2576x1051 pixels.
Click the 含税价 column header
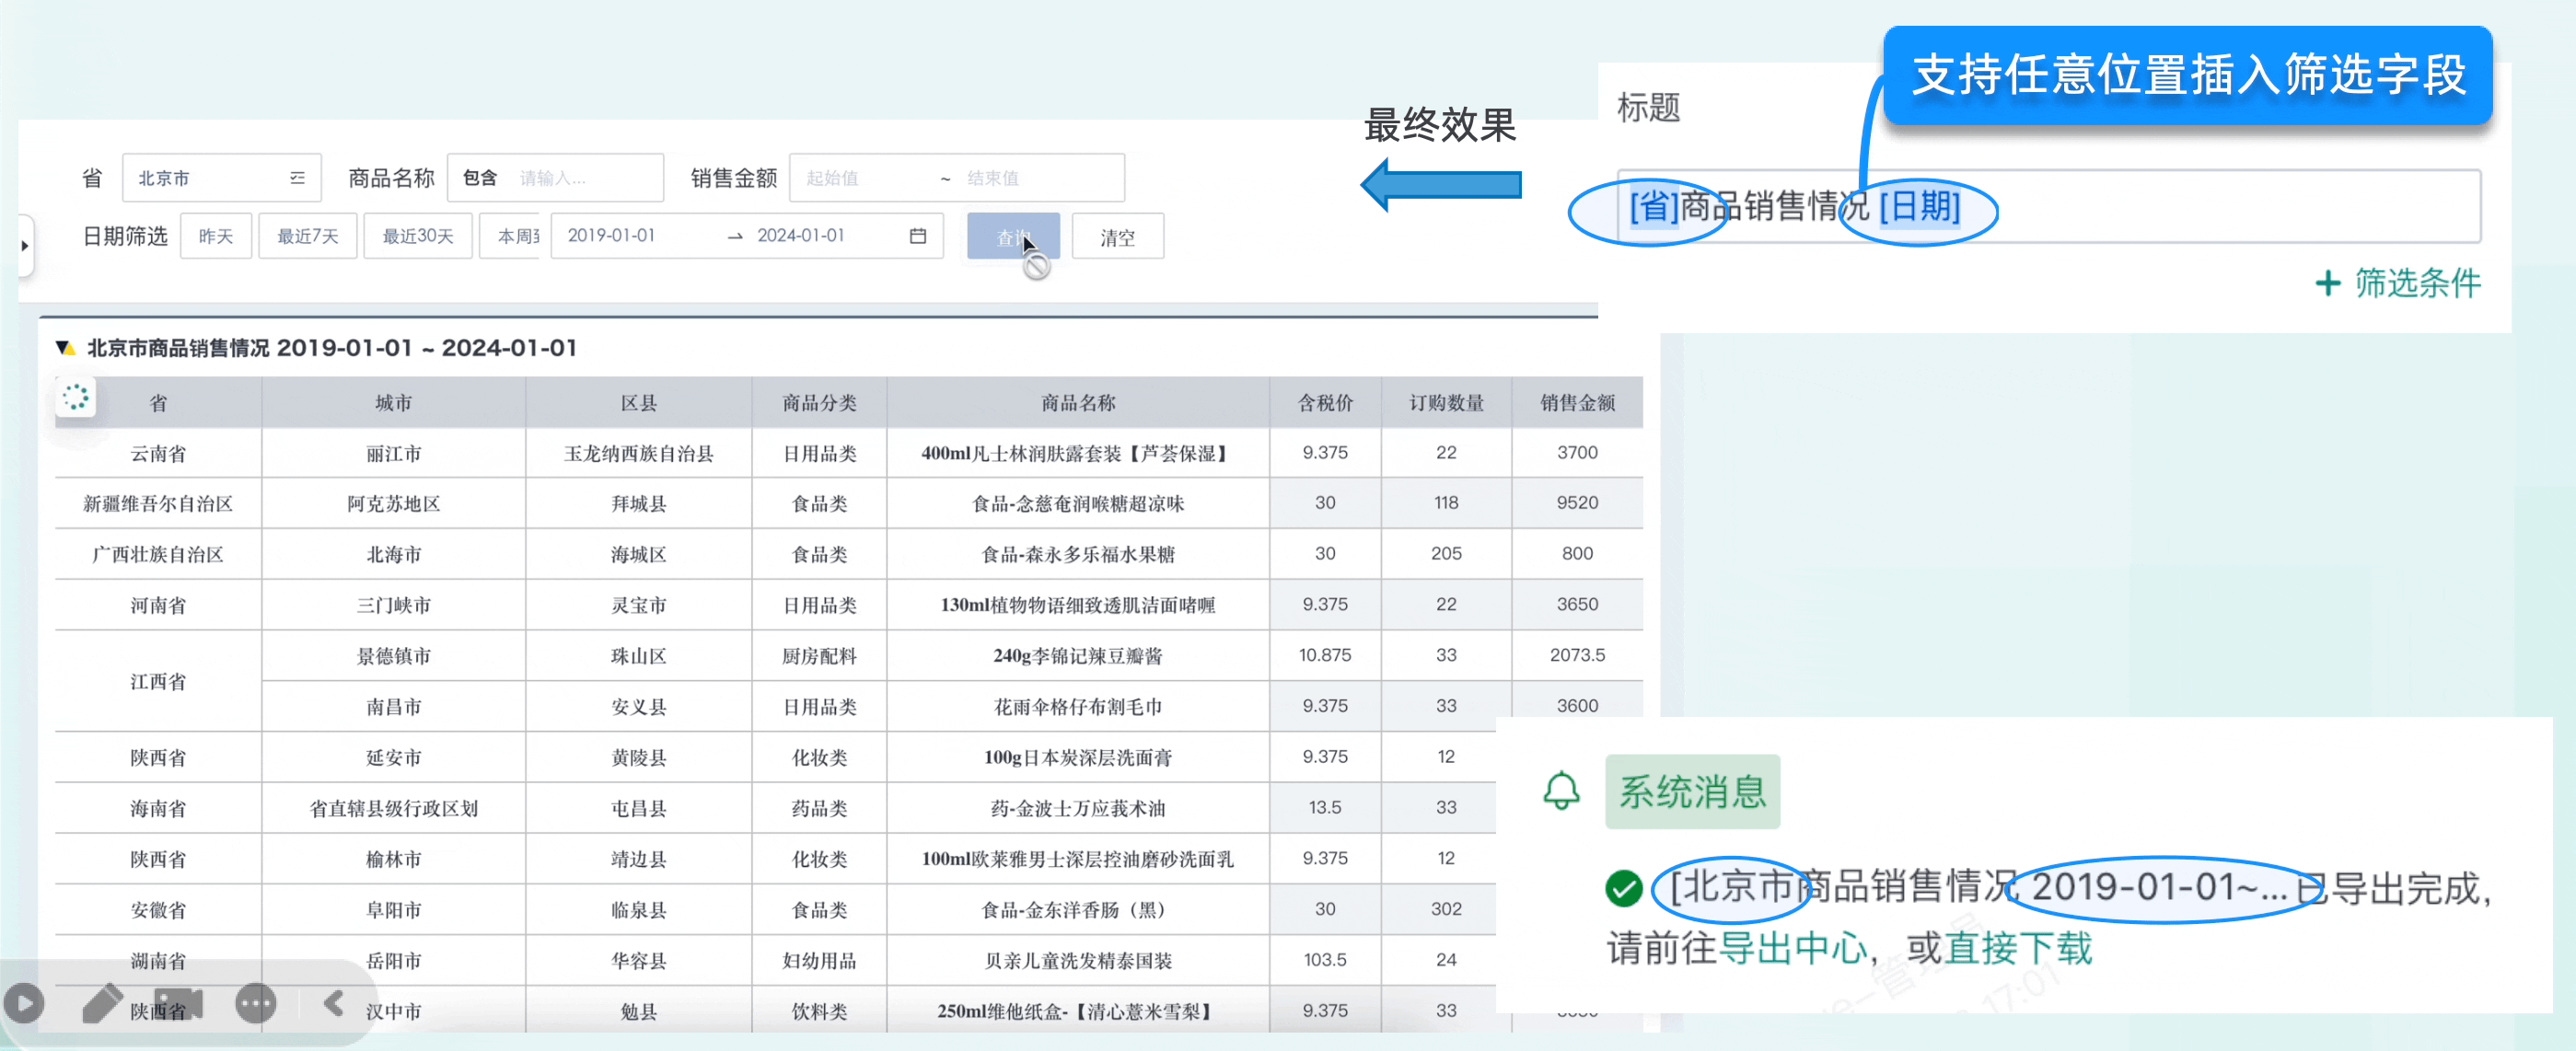[1325, 402]
